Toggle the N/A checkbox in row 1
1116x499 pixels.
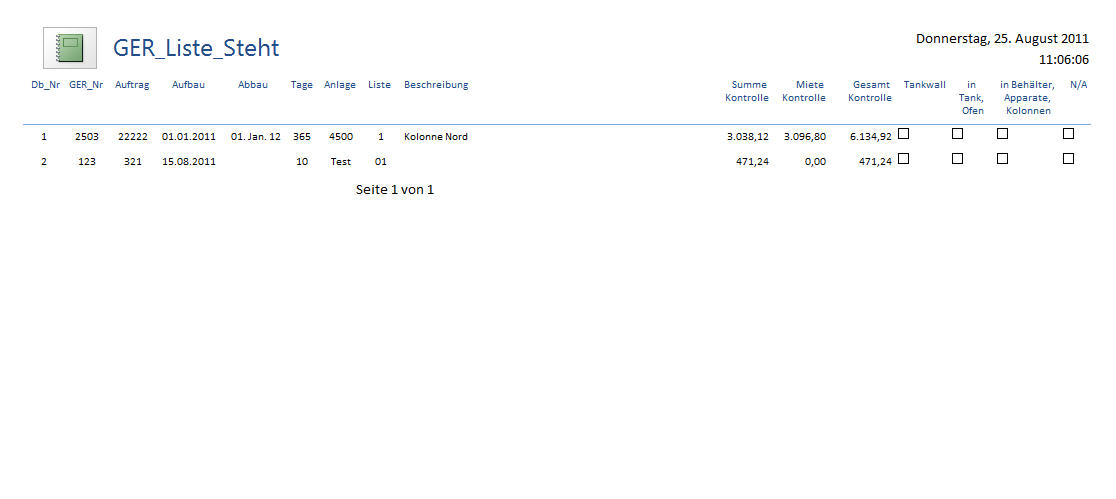(1068, 134)
